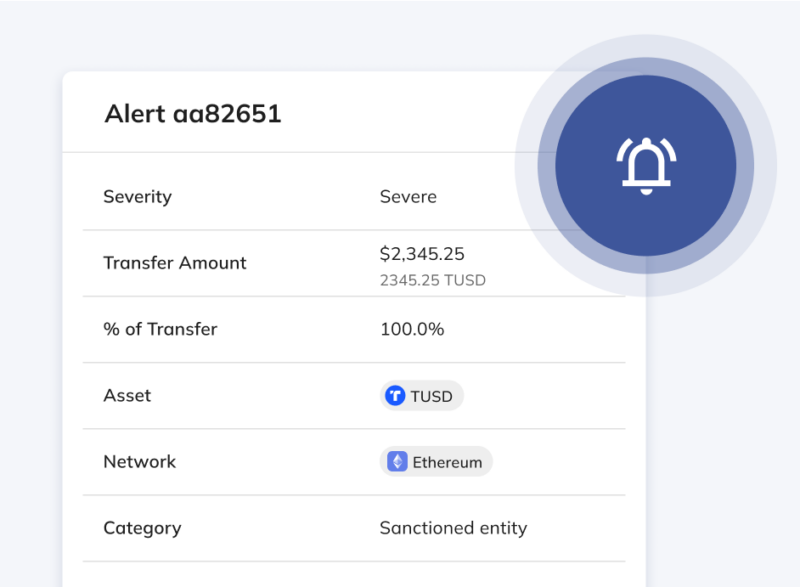The height and width of the screenshot is (587, 800).
Task: Open the Alert aa82651 title
Action: 194,114
